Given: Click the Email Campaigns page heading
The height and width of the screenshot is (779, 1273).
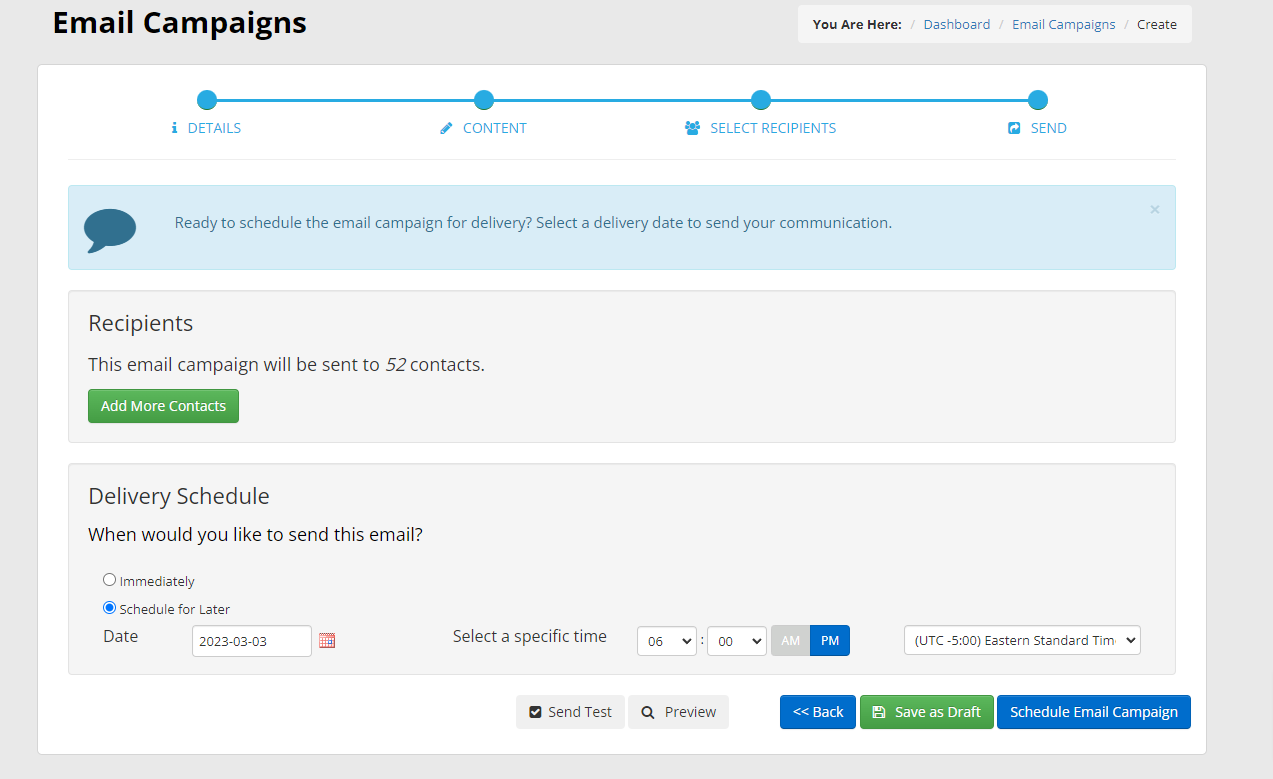Looking at the screenshot, I should click(x=180, y=23).
